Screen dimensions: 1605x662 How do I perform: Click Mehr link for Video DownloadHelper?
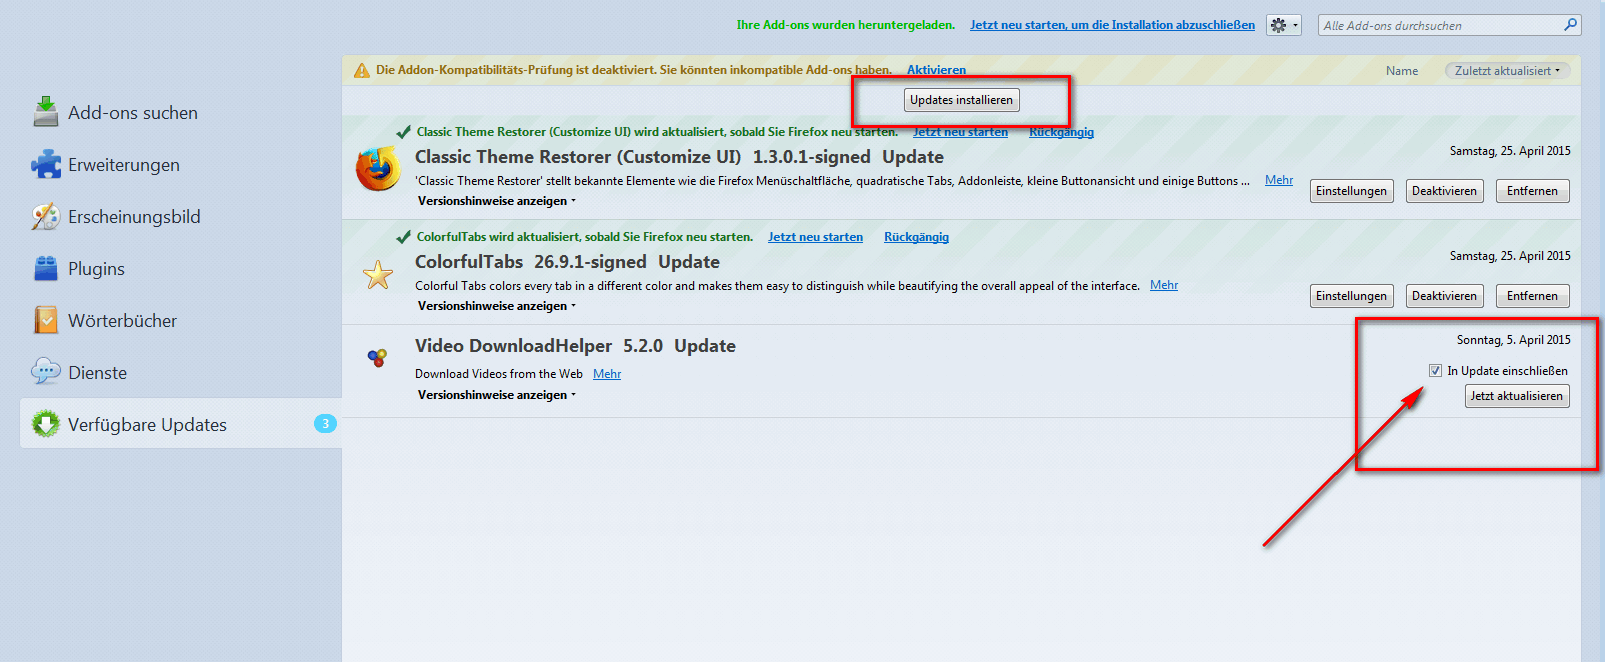(607, 374)
